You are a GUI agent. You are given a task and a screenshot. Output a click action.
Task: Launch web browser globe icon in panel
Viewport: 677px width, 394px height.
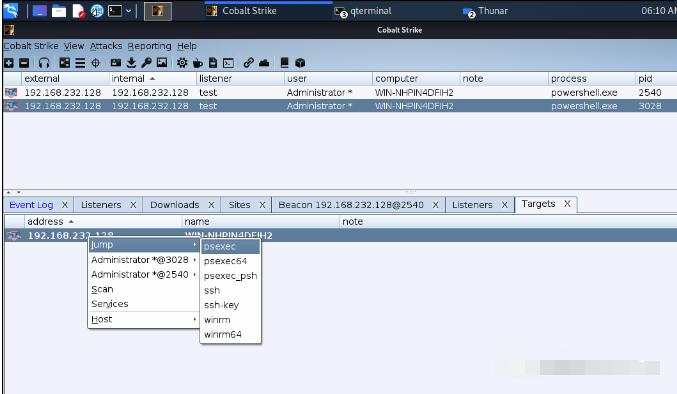point(97,11)
